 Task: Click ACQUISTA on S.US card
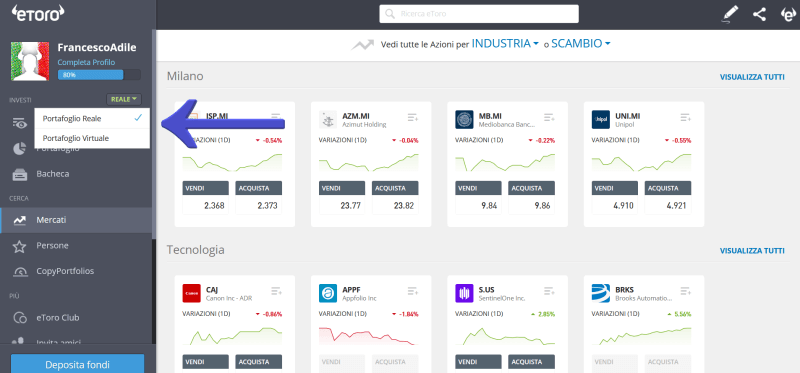click(x=532, y=362)
